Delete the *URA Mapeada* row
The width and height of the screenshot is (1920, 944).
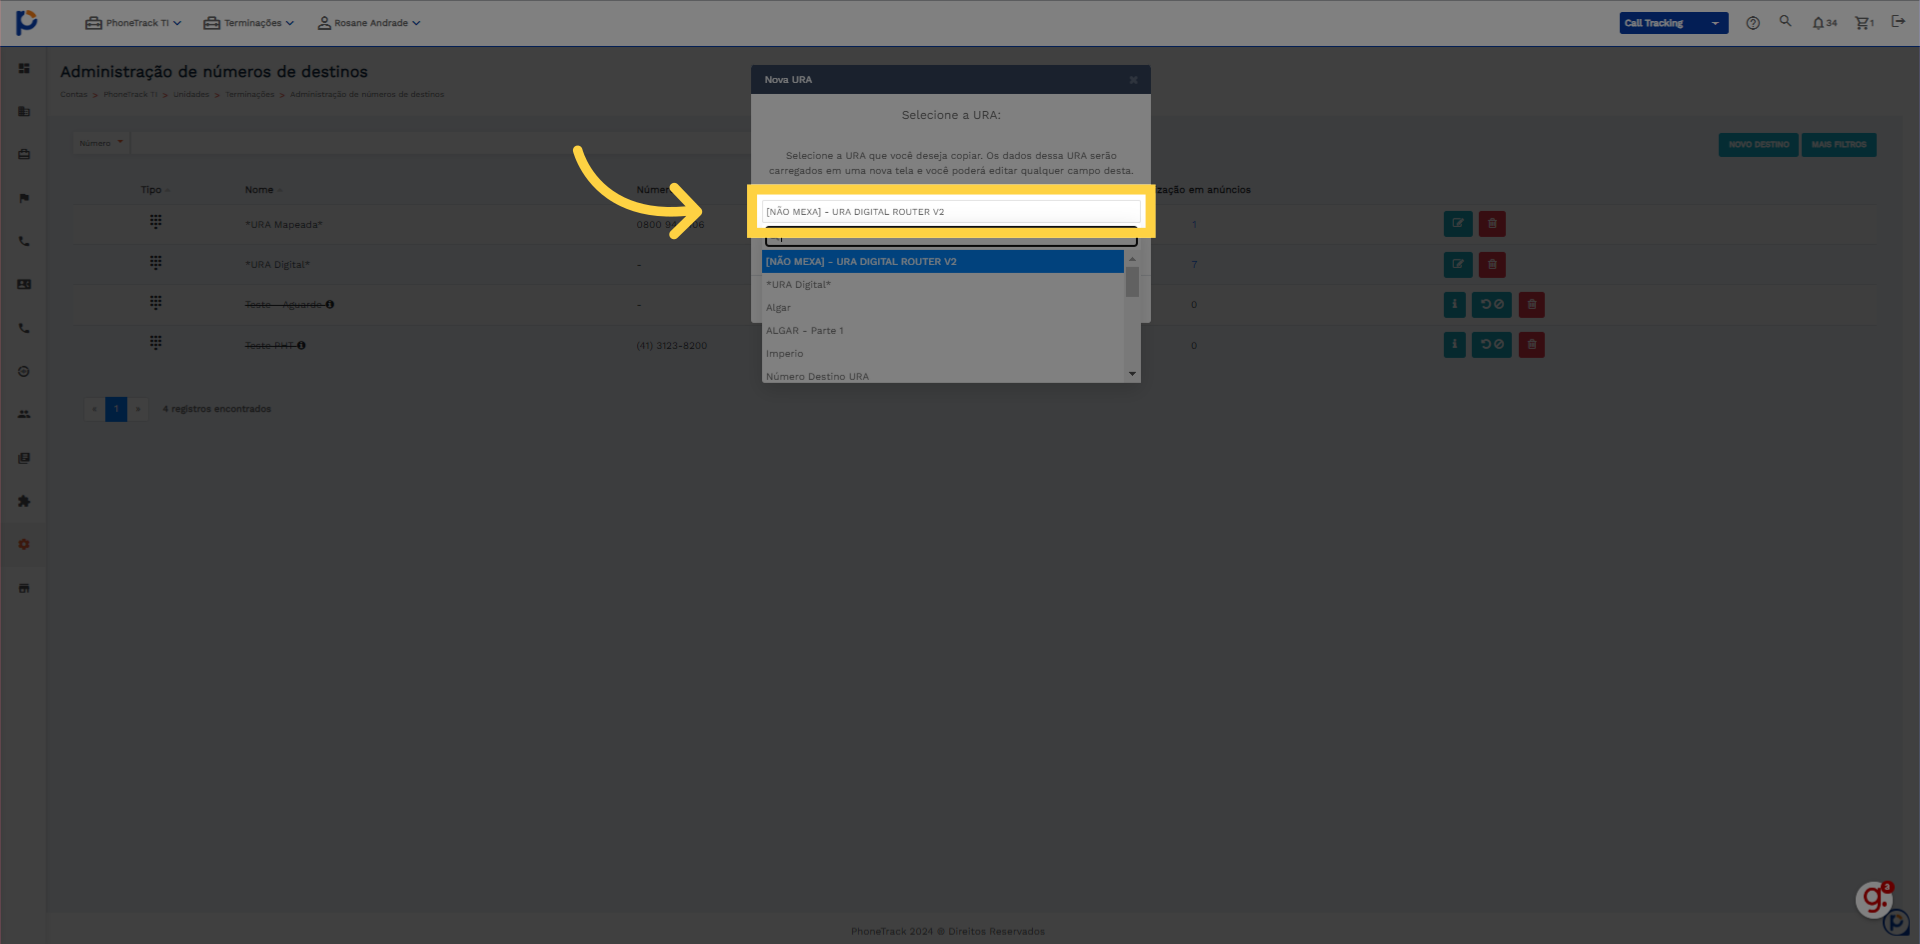pos(1492,224)
